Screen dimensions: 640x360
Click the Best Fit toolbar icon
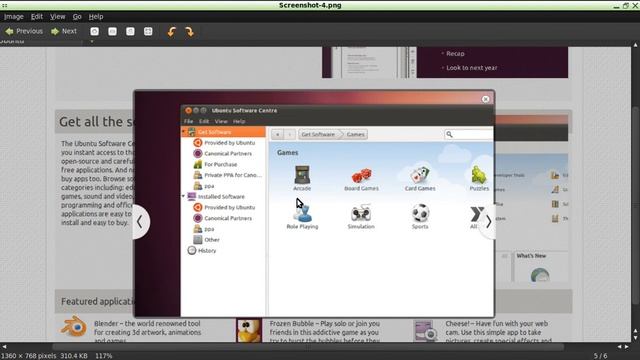tap(148, 31)
